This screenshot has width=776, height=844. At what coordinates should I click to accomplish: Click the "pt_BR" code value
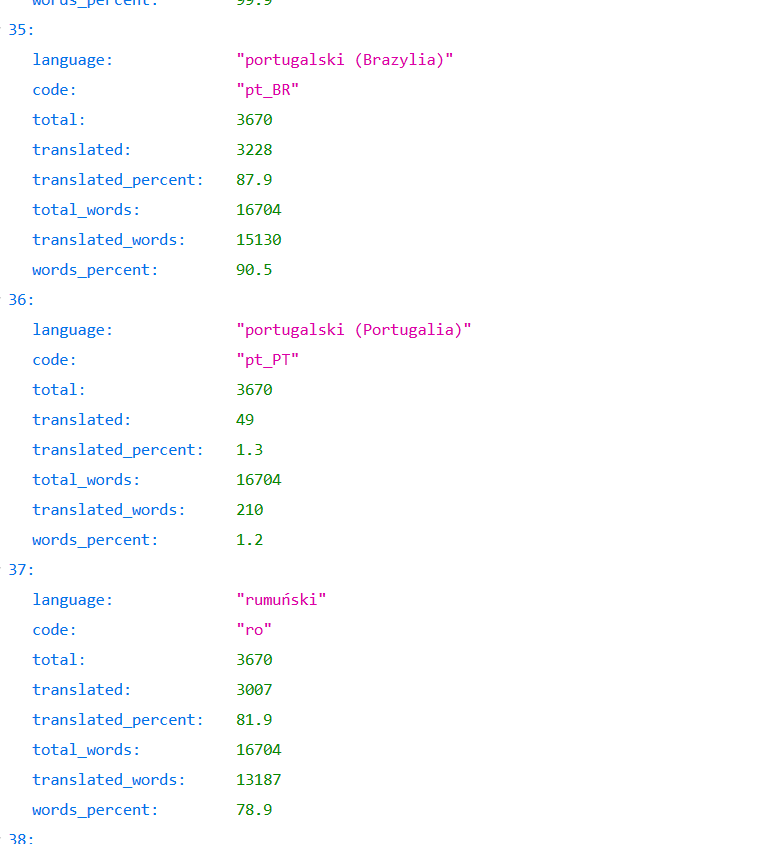(x=267, y=90)
